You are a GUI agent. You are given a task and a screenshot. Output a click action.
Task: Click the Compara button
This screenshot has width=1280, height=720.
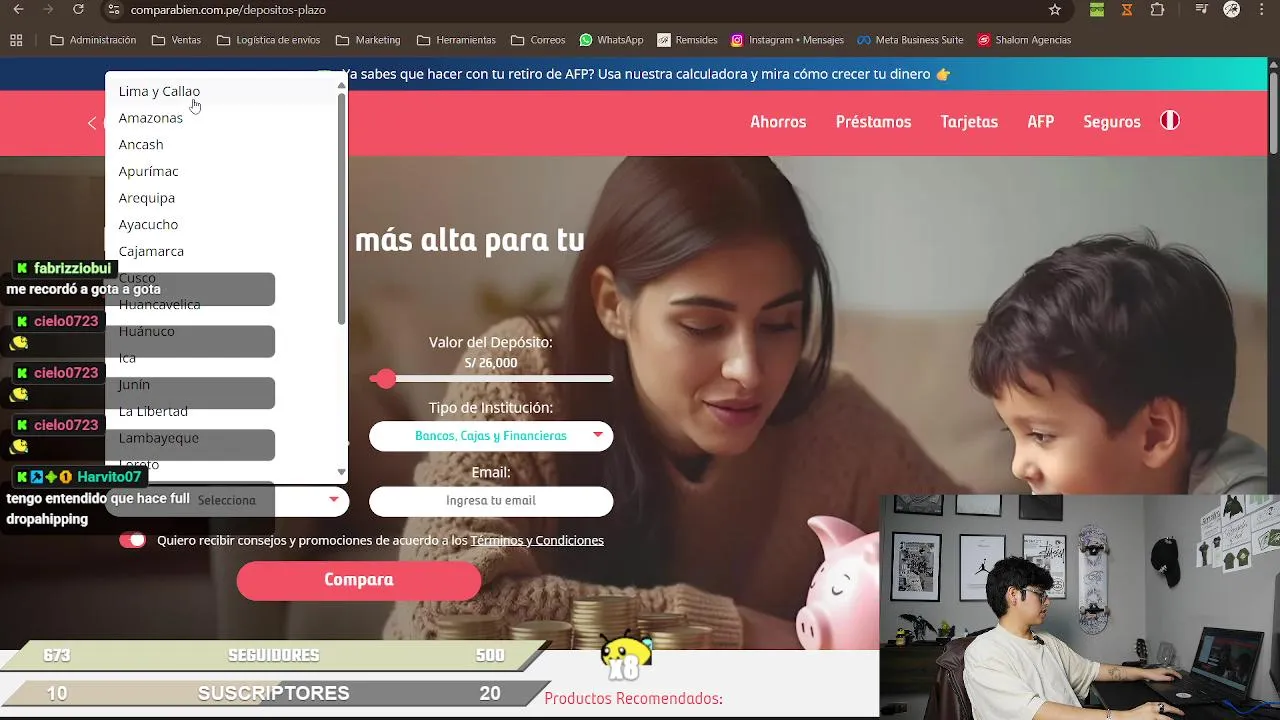(359, 580)
